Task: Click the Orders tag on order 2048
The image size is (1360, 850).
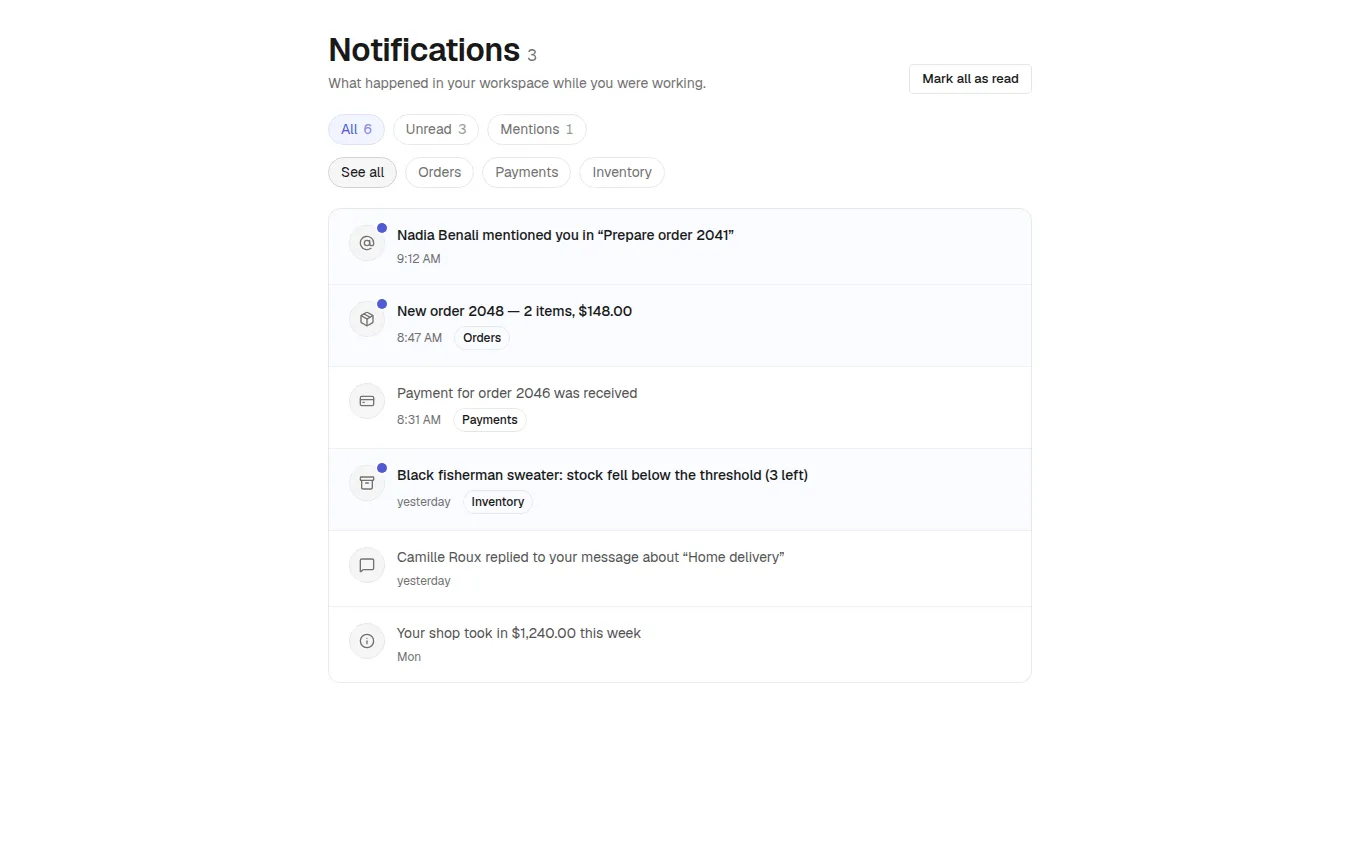Action: coord(482,338)
